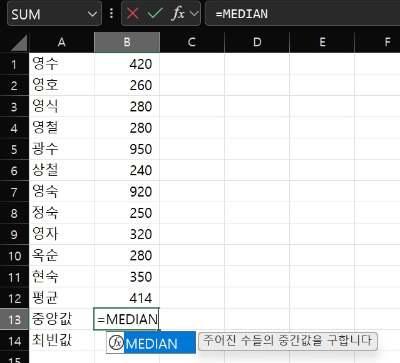
Task: Click cell containing 영수
Action: 61,64
